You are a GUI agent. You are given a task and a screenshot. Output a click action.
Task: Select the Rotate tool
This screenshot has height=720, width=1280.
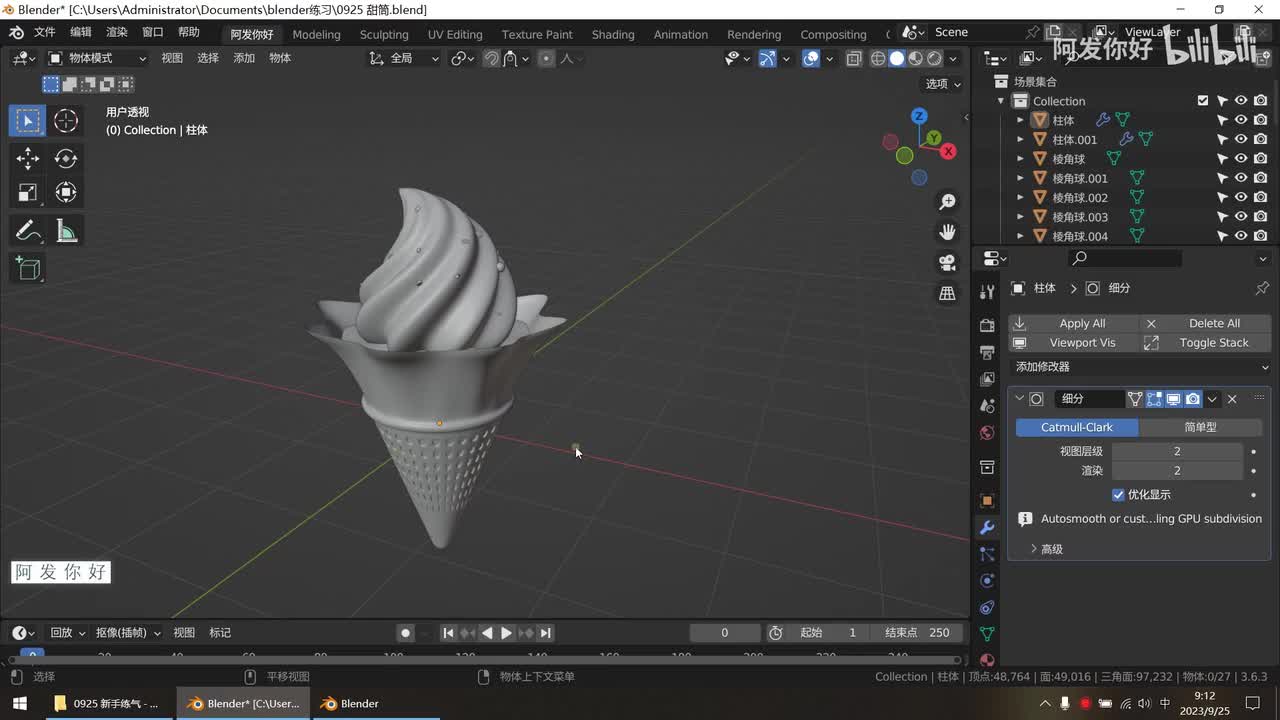(66, 158)
